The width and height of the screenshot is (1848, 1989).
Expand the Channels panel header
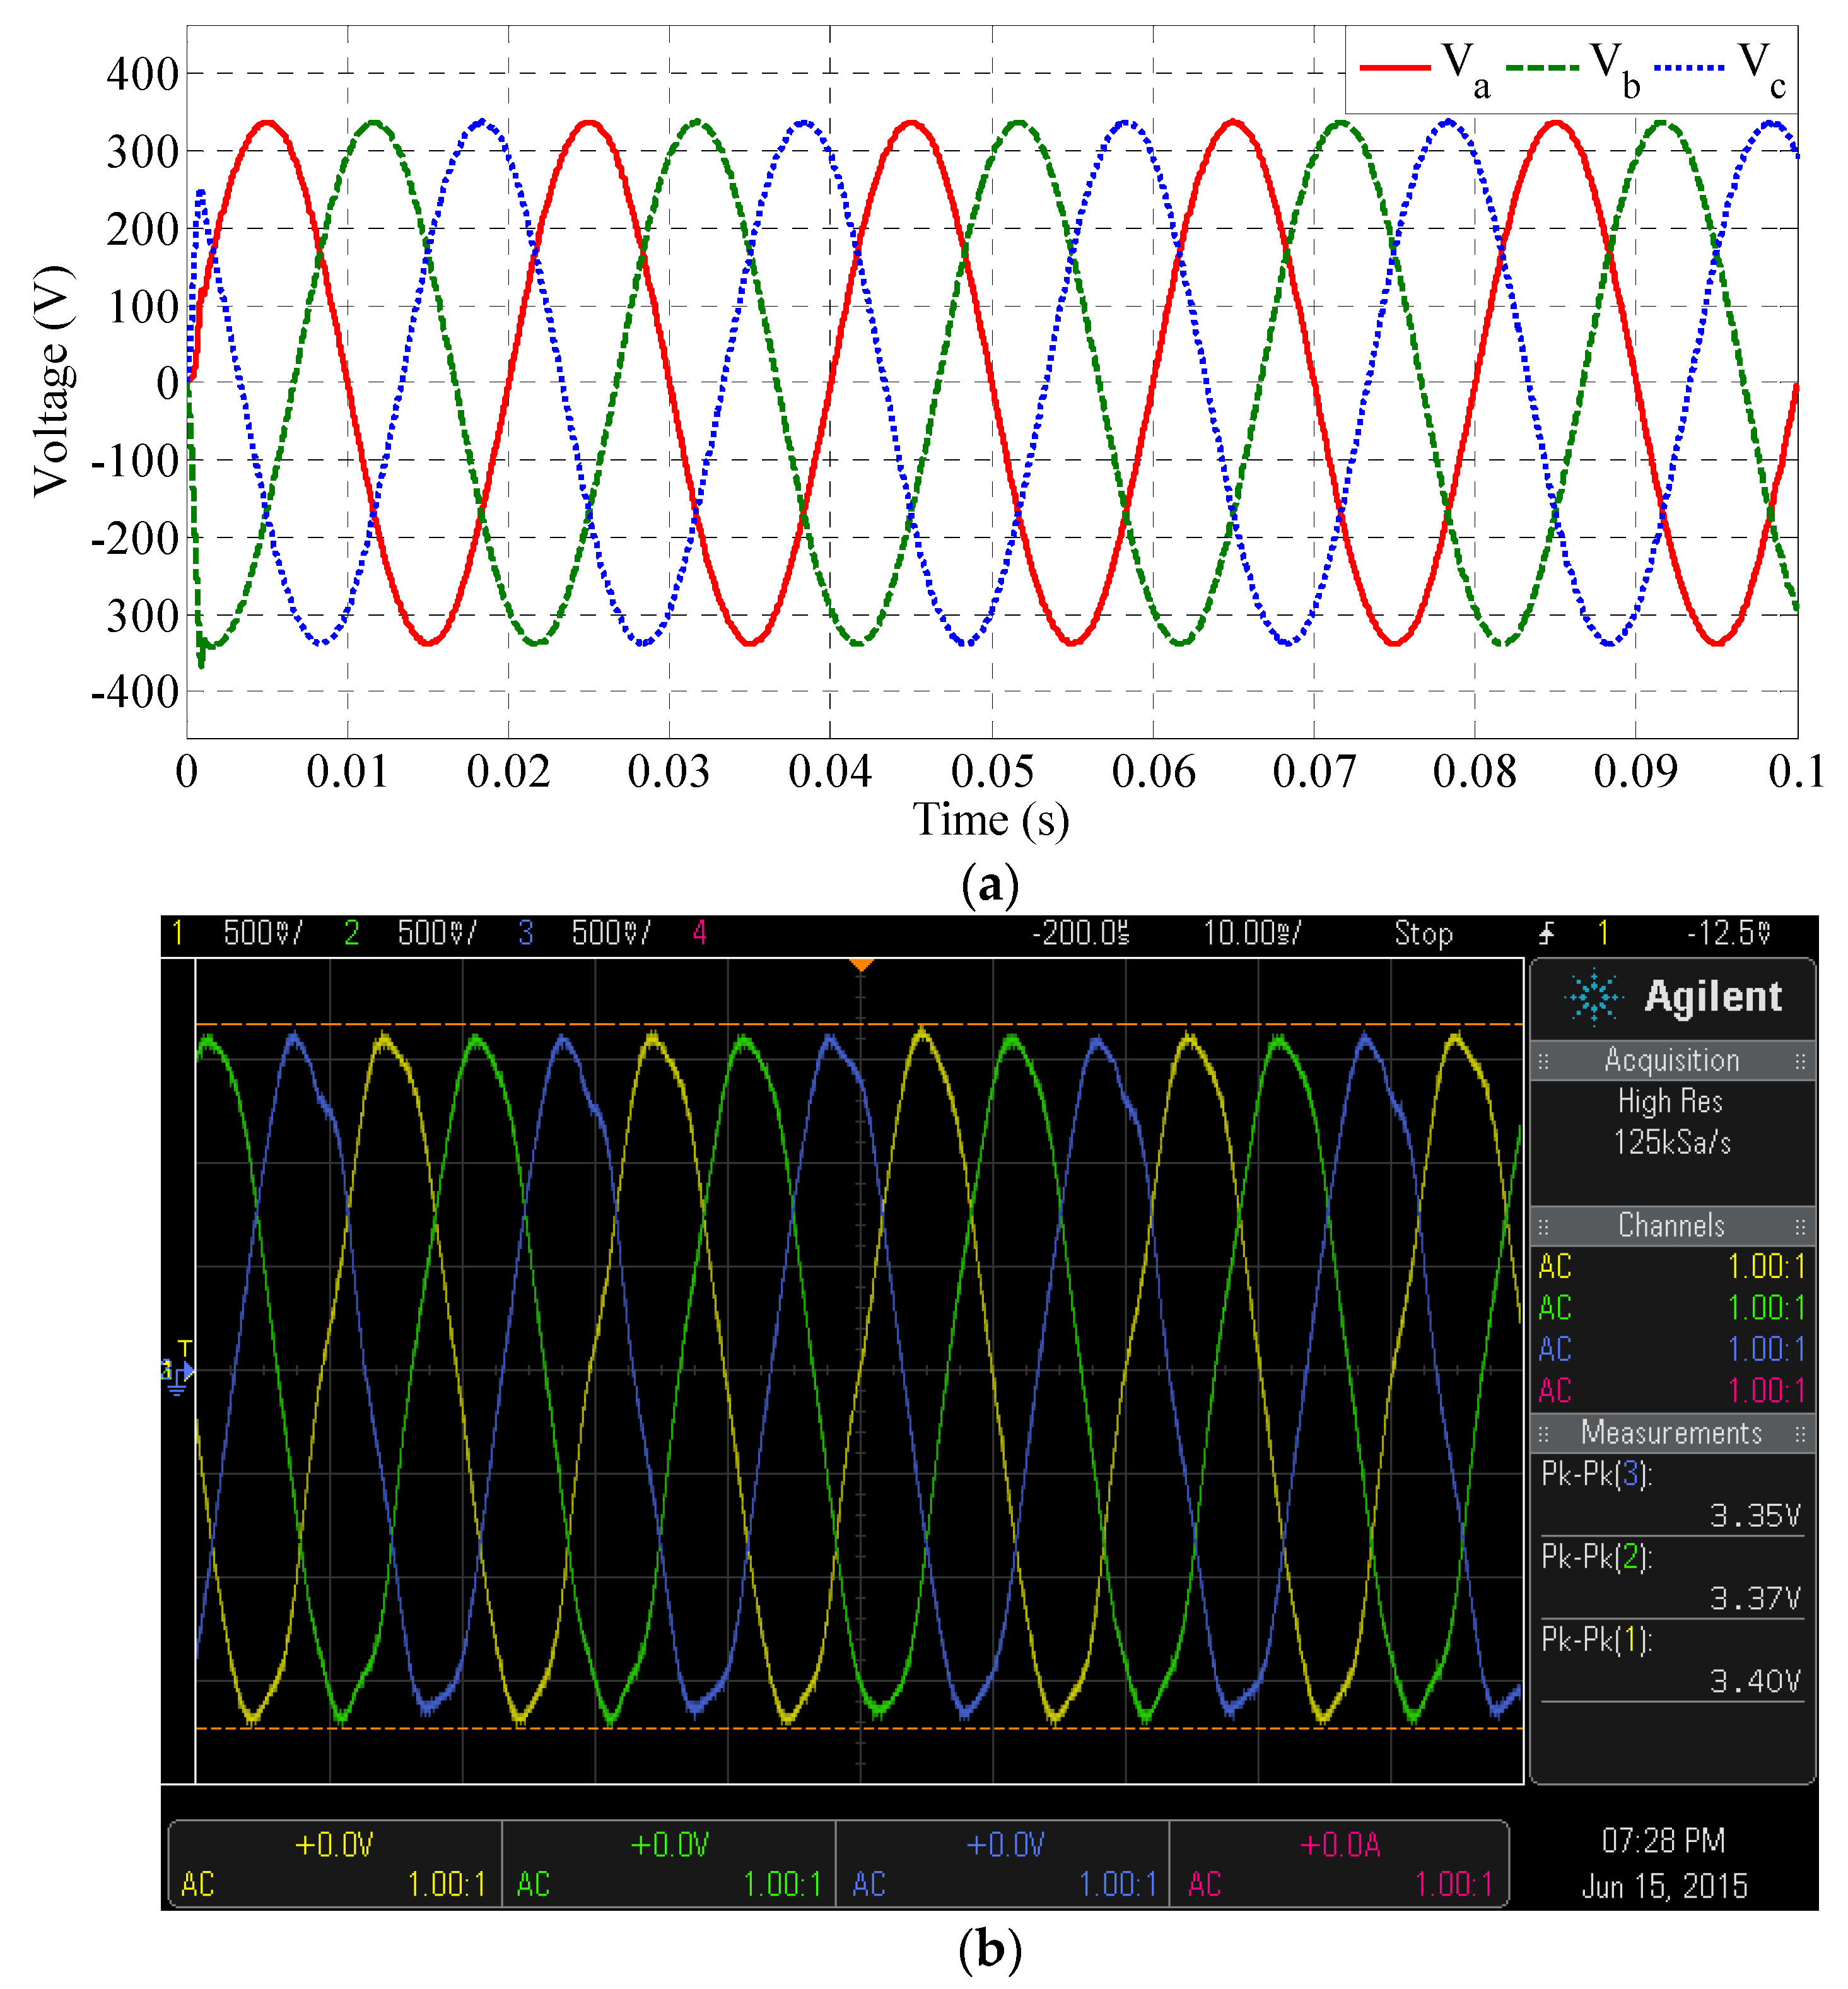pos(1671,1226)
